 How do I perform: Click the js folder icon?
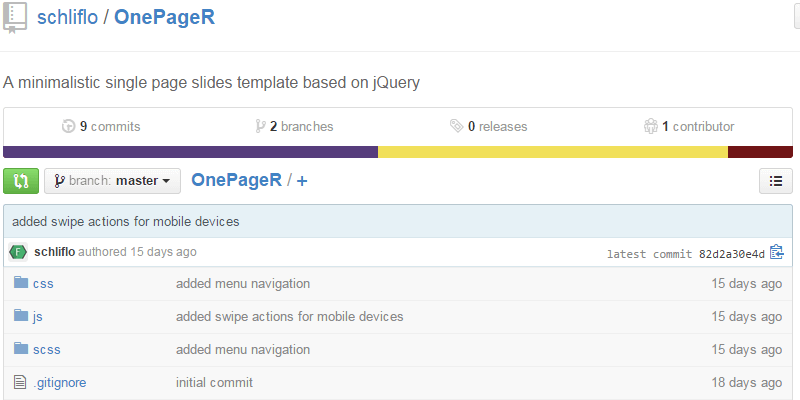[21, 316]
